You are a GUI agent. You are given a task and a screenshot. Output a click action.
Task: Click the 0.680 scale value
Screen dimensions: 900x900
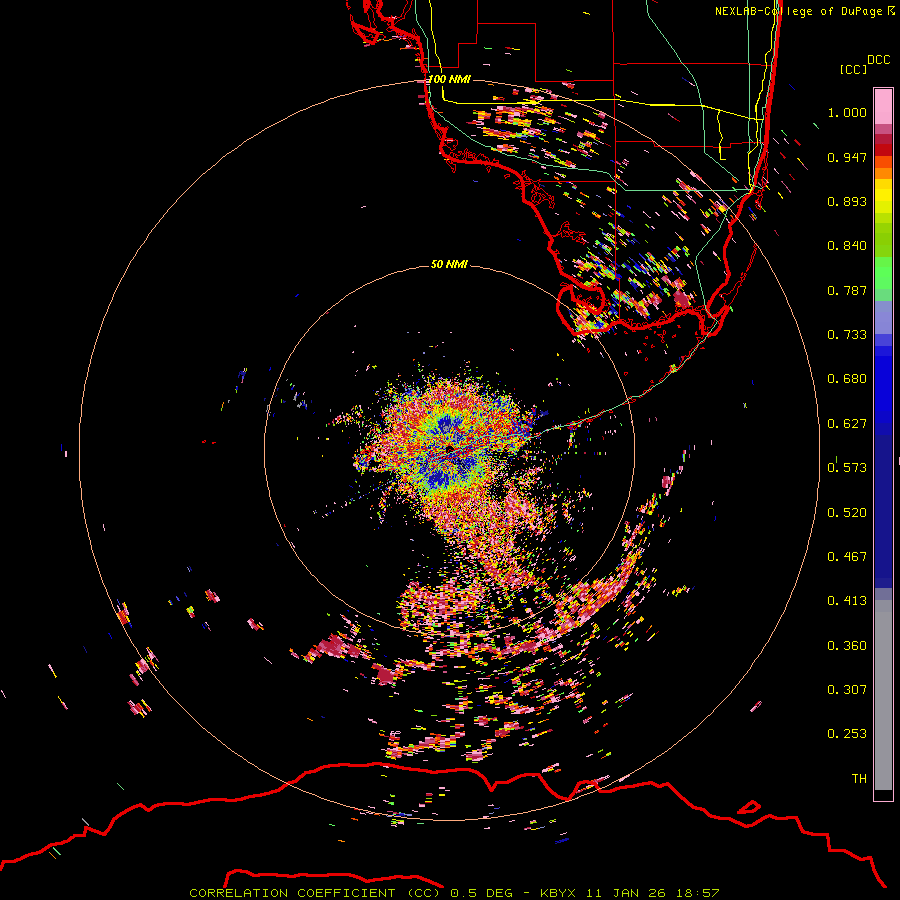[x=847, y=379]
